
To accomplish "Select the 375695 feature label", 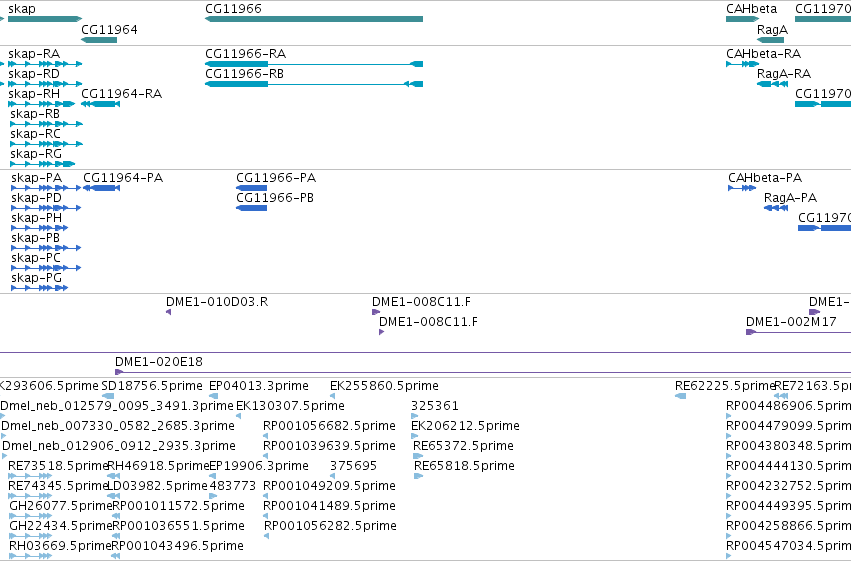I will (x=353, y=467).
